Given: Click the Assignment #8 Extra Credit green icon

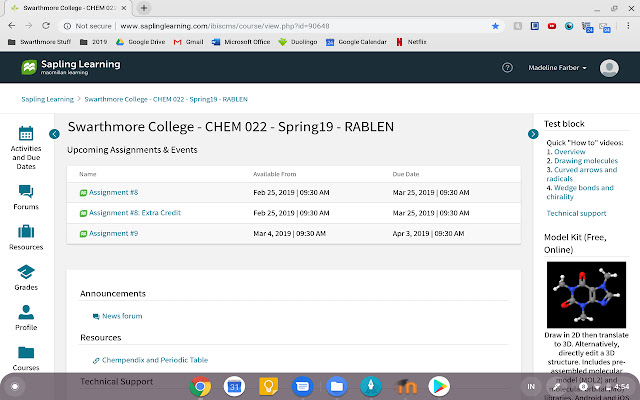Looking at the screenshot, I should [83, 213].
